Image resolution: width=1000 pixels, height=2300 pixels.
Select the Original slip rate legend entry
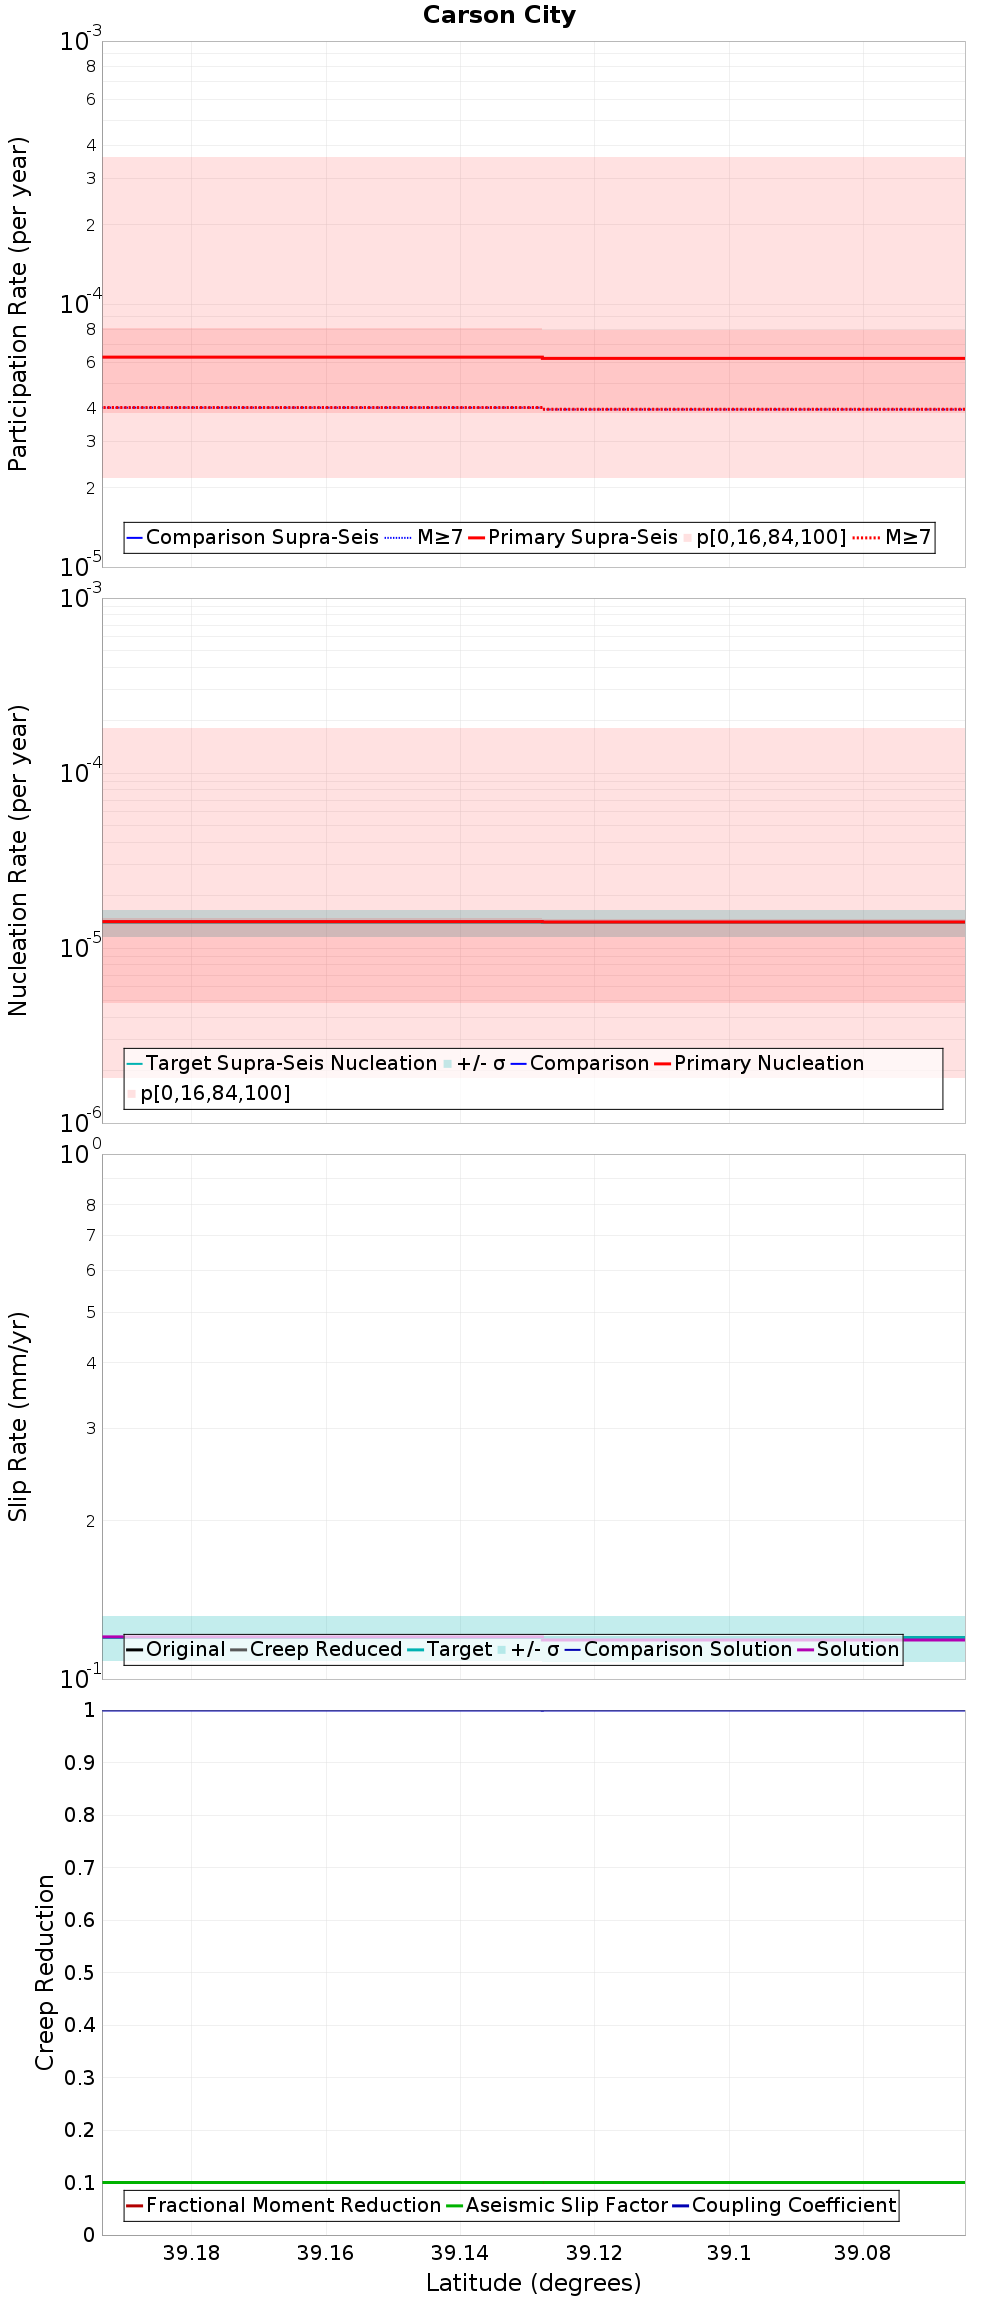click(x=176, y=1649)
